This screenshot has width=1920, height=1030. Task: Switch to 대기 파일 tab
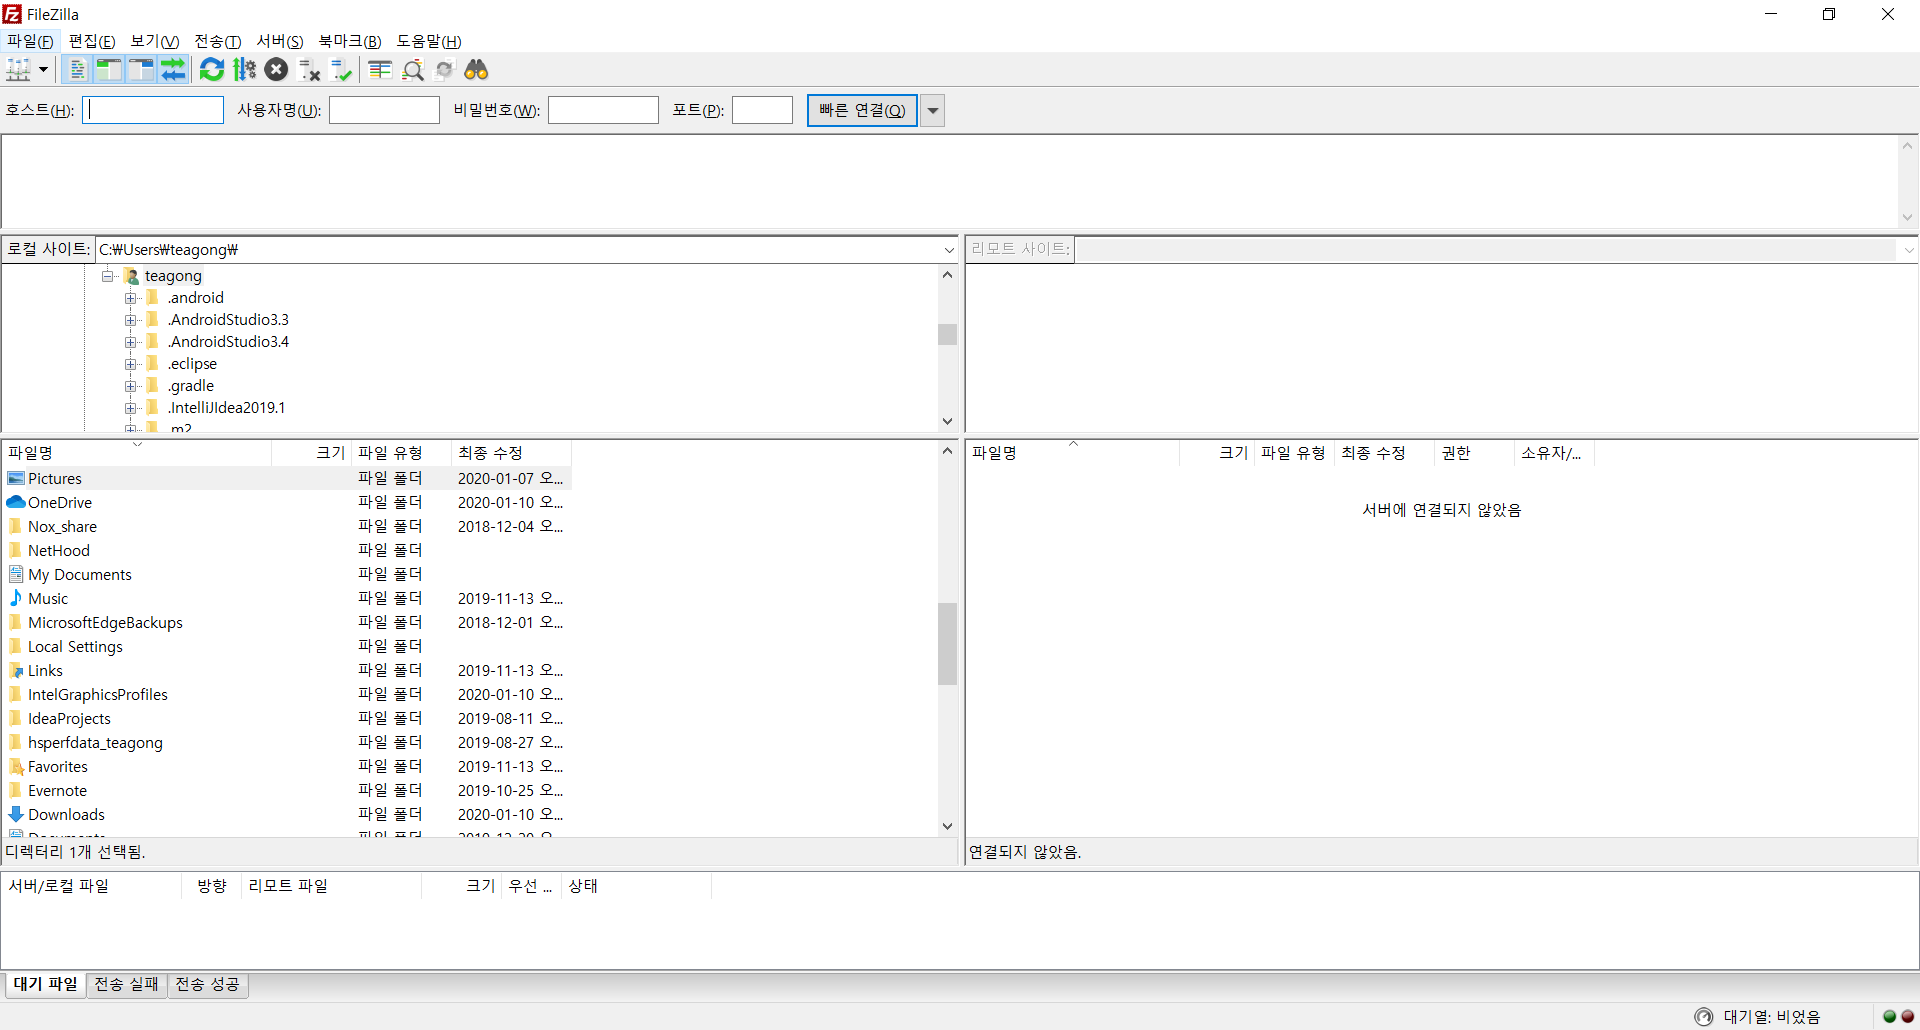click(45, 984)
